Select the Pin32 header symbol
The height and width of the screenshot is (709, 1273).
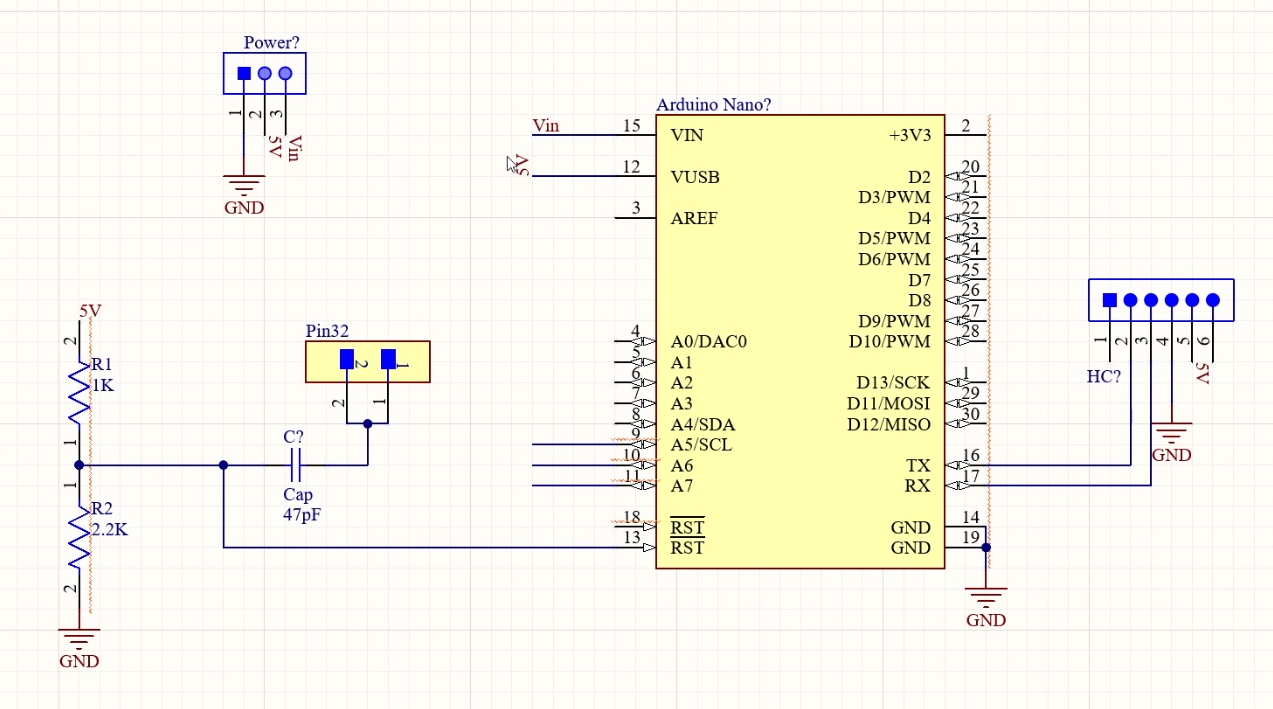coord(367,360)
